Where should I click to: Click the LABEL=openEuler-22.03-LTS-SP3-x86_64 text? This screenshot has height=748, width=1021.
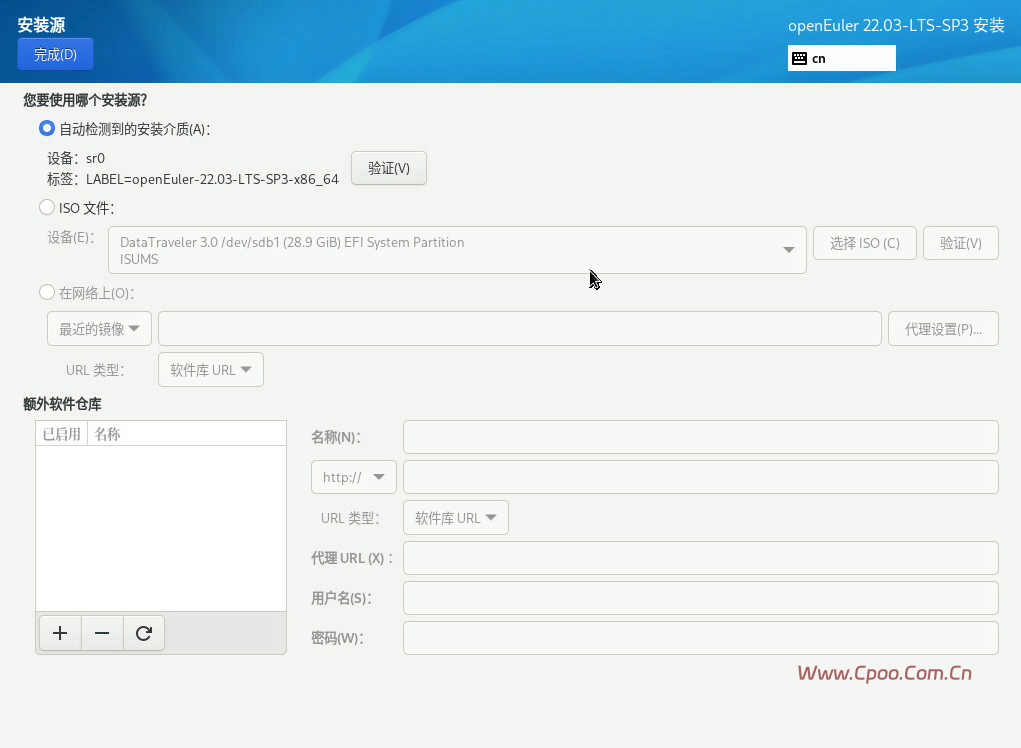click(212, 179)
